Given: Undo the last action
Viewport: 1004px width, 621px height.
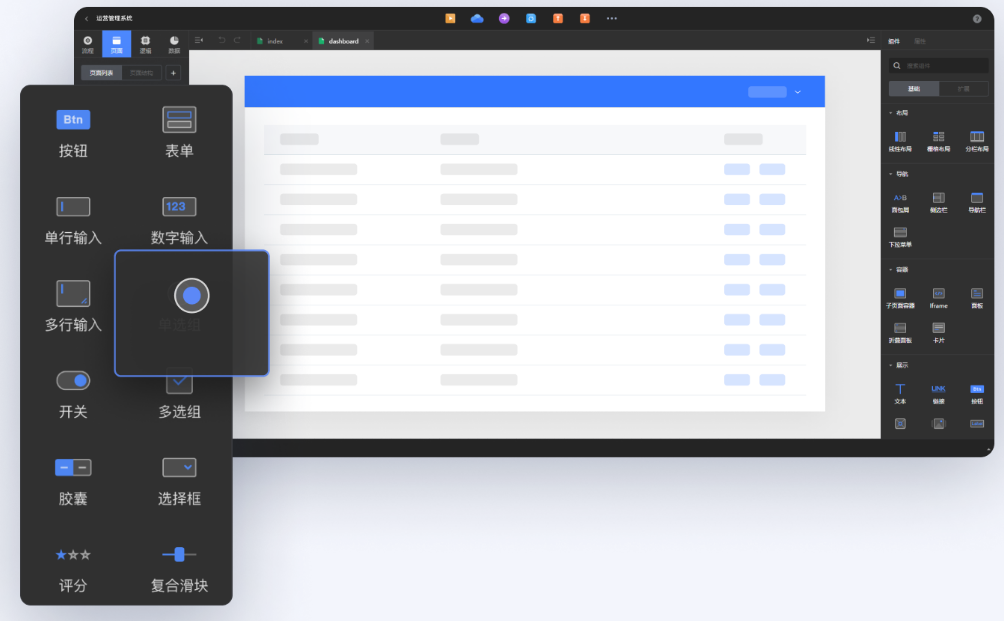Looking at the screenshot, I should [x=222, y=40].
